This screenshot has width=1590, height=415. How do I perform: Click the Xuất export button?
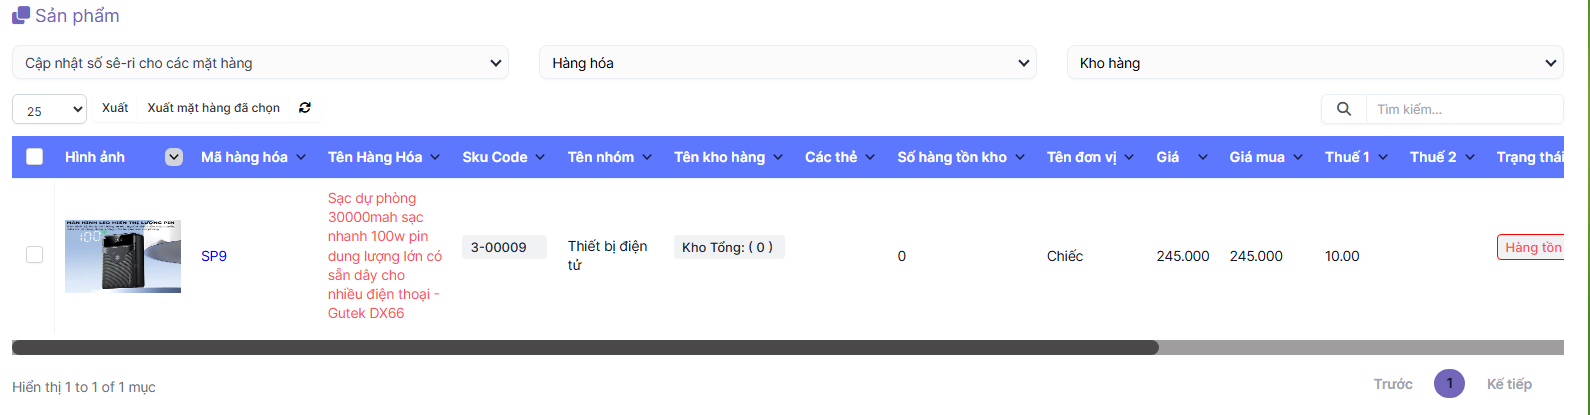point(115,108)
